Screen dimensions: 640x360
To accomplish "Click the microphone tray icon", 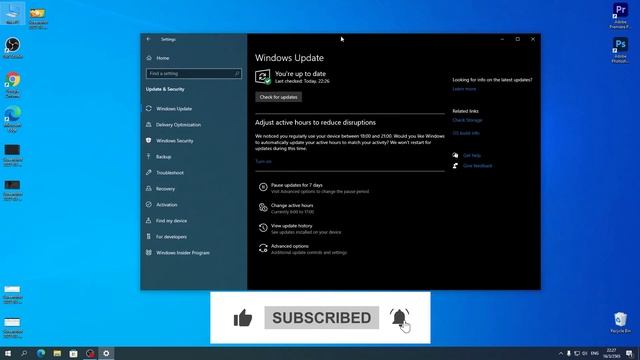I will [x=569, y=353].
